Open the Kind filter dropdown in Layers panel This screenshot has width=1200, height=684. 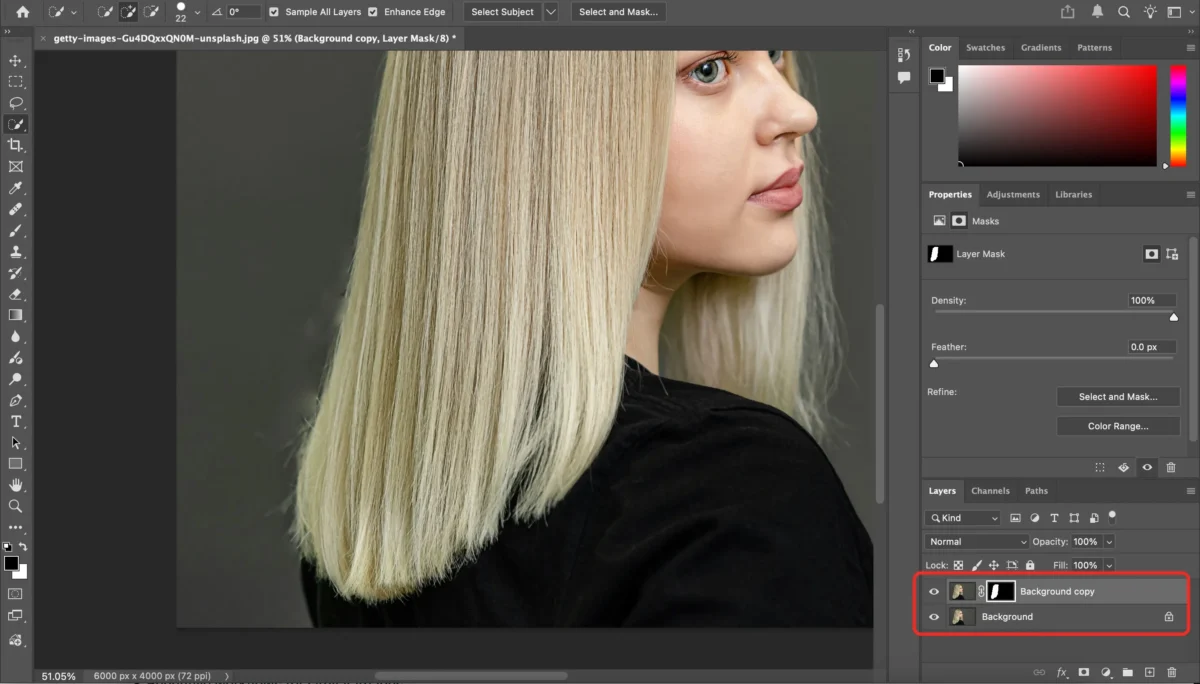click(x=961, y=517)
